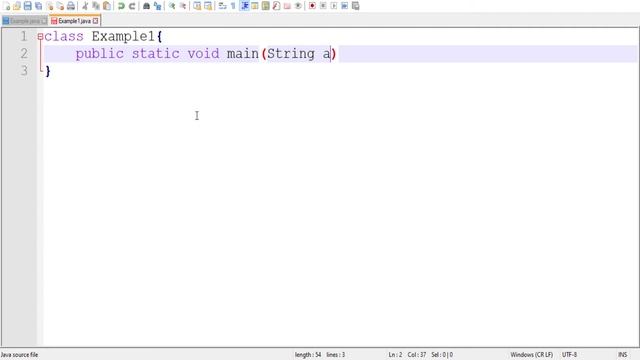Click 'Ln : 2' position in status bar
Image resolution: width=640 pixels, height=360 pixels.
[396, 355]
